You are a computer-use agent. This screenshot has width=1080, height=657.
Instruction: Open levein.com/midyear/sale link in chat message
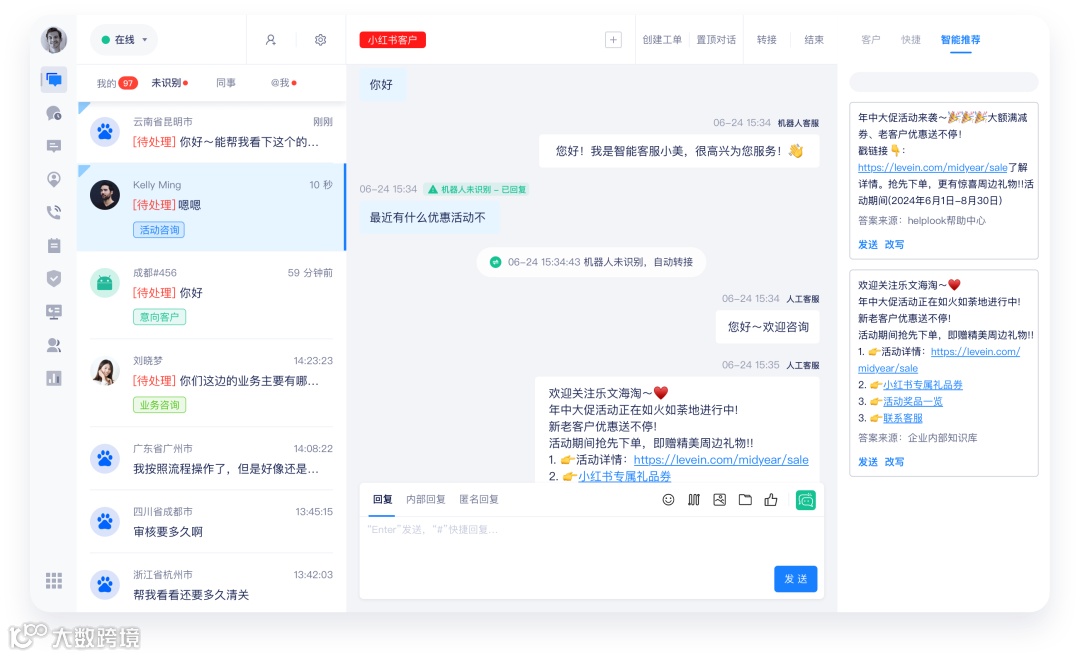(x=720, y=459)
